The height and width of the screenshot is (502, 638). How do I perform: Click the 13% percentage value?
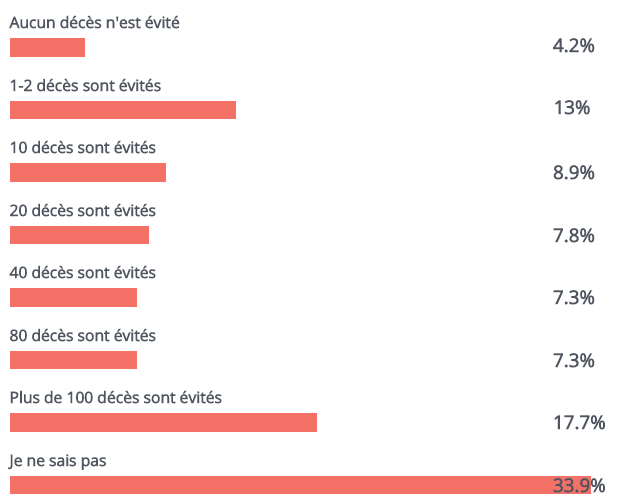pyautogui.click(x=572, y=108)
